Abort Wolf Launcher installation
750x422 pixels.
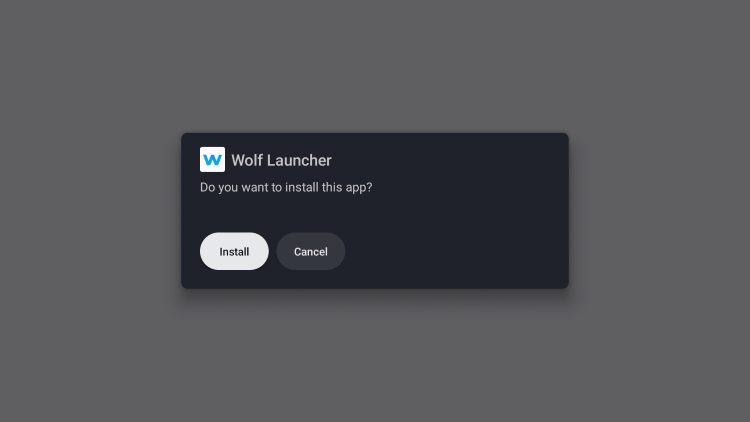pos(311,251)
